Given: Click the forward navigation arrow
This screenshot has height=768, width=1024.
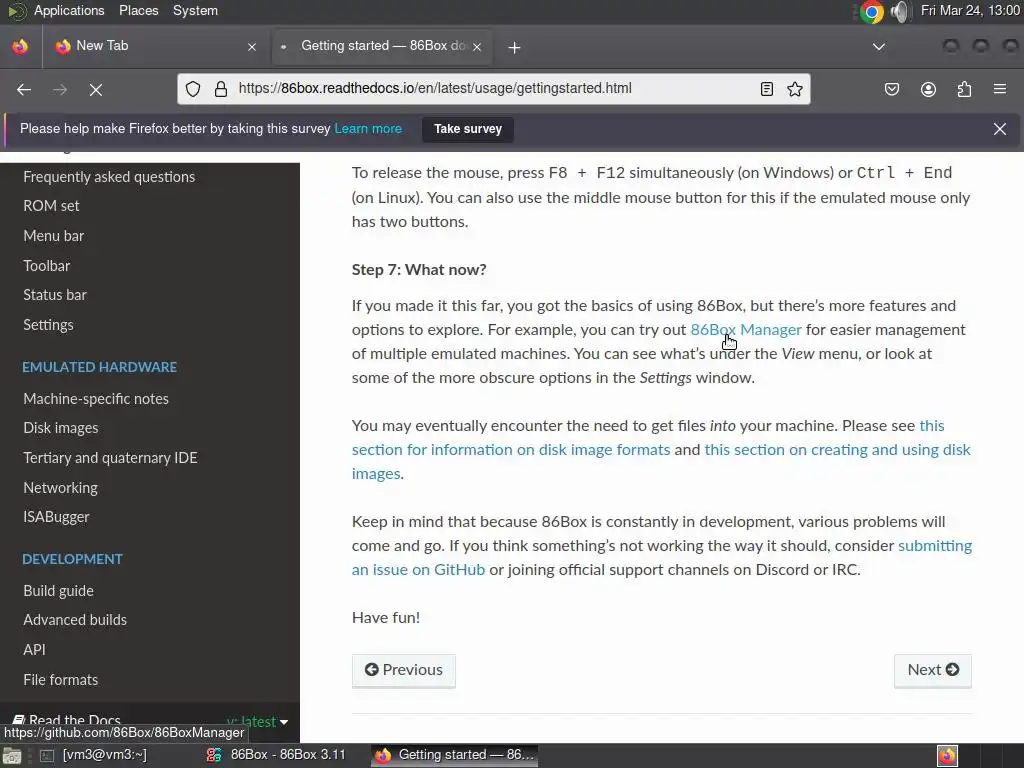Looking at the screenshot, I should click(x=60, y=89).
